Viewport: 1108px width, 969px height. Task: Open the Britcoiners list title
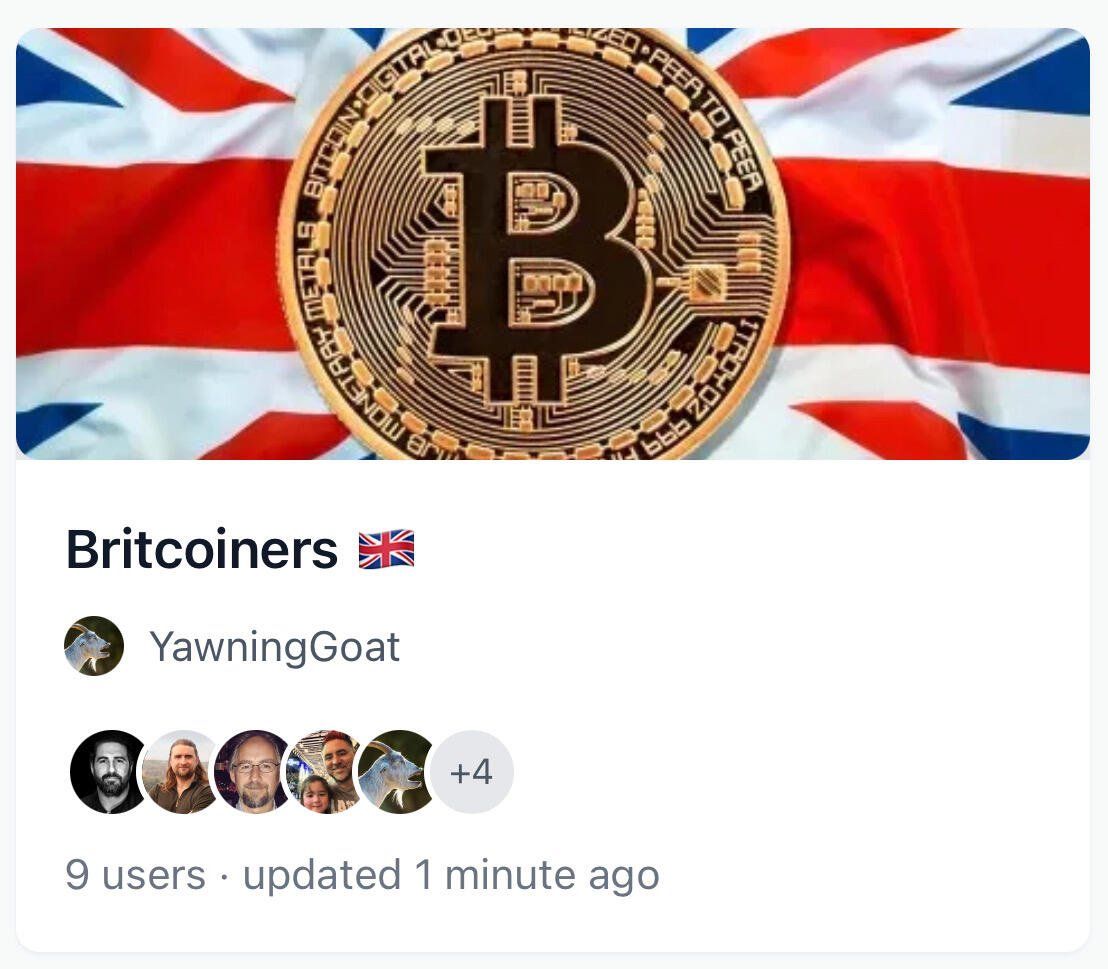(x=202, y=549)
